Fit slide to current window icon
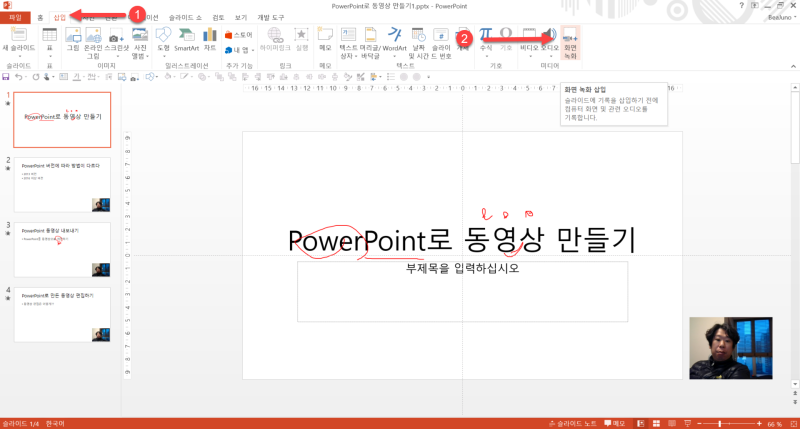The image size is (800, 429). coord(793,424)
